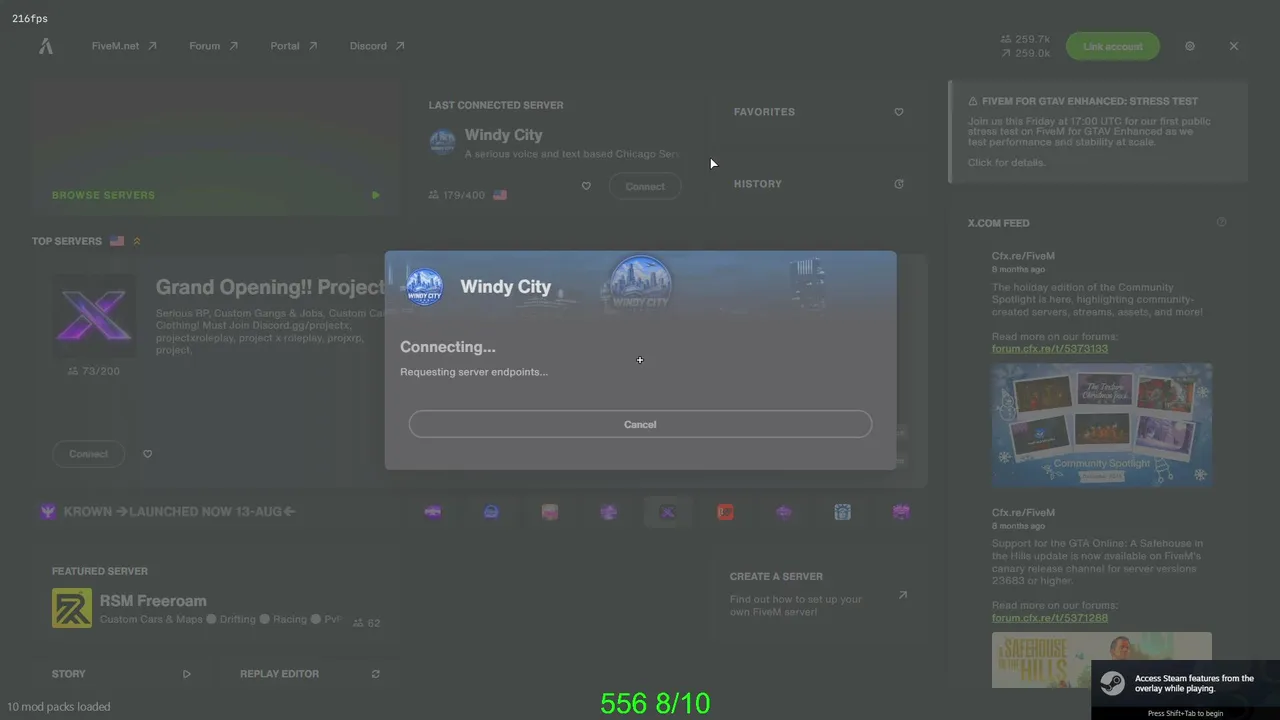Click the Windy City logo in the connecting dialog
Viewport: 1280px width, 720px height.
point(425,287)
